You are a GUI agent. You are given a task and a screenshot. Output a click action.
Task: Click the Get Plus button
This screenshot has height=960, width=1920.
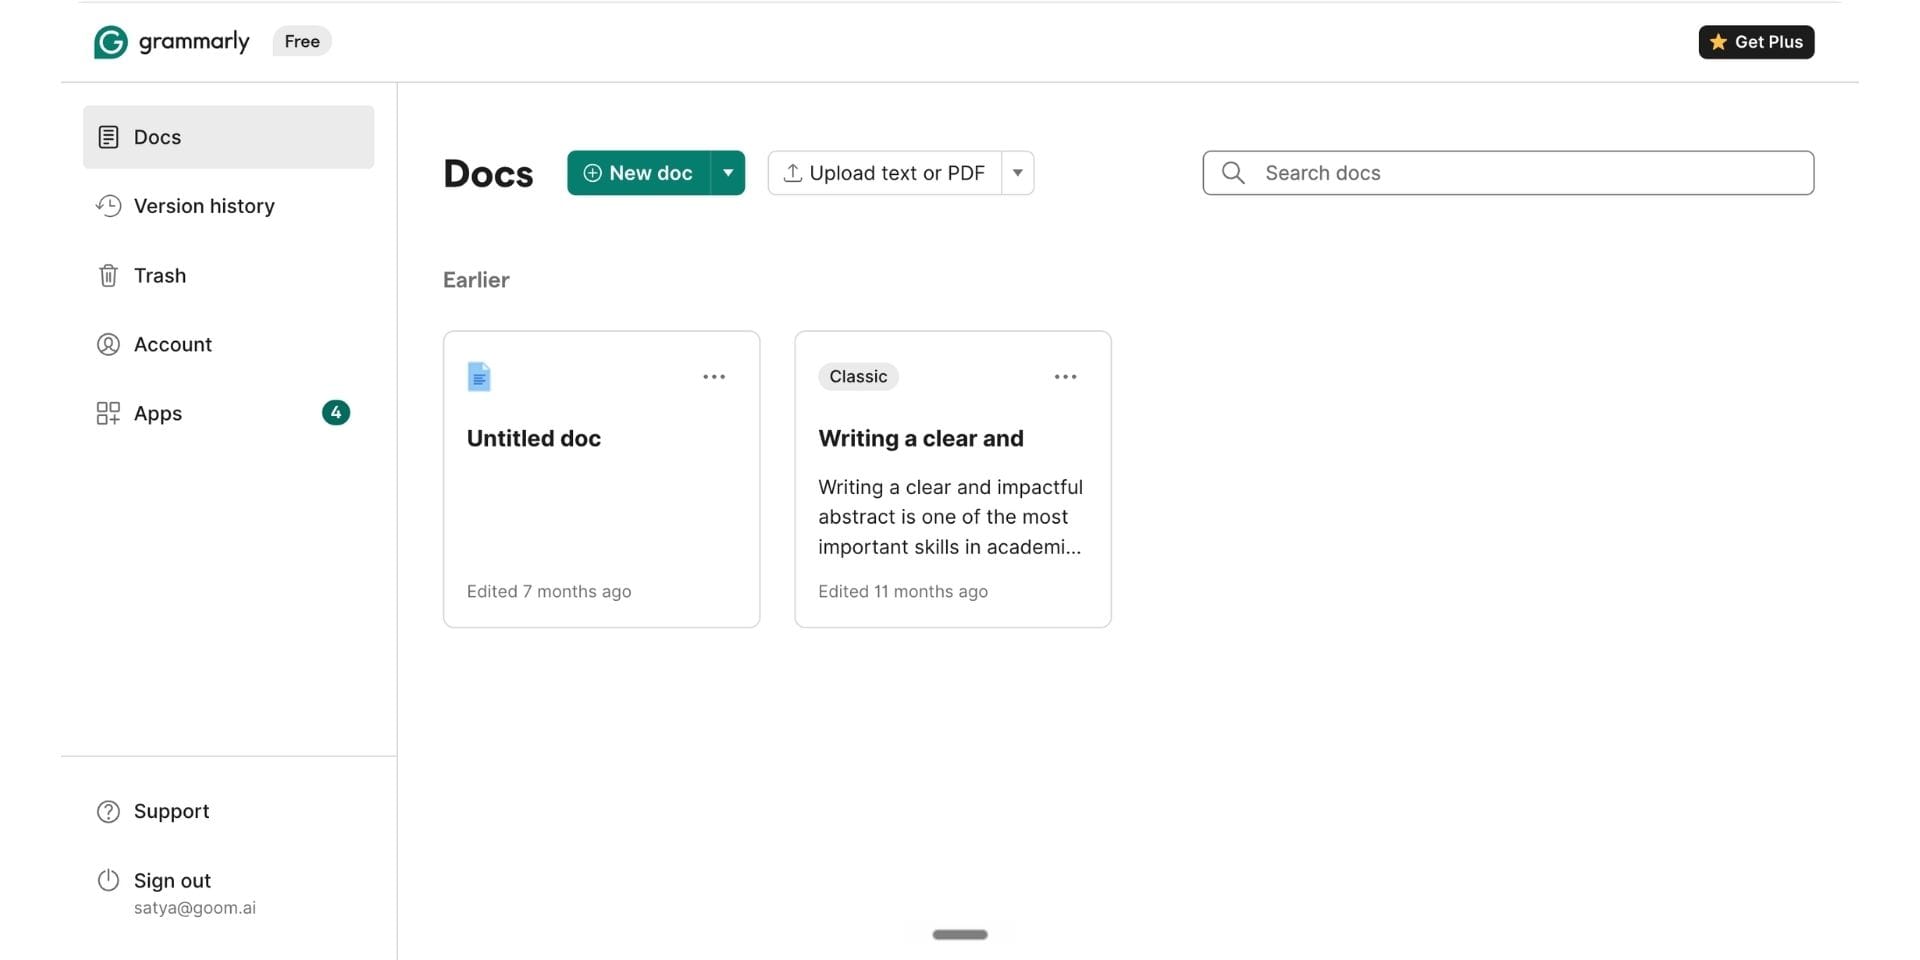(1756, 42)
